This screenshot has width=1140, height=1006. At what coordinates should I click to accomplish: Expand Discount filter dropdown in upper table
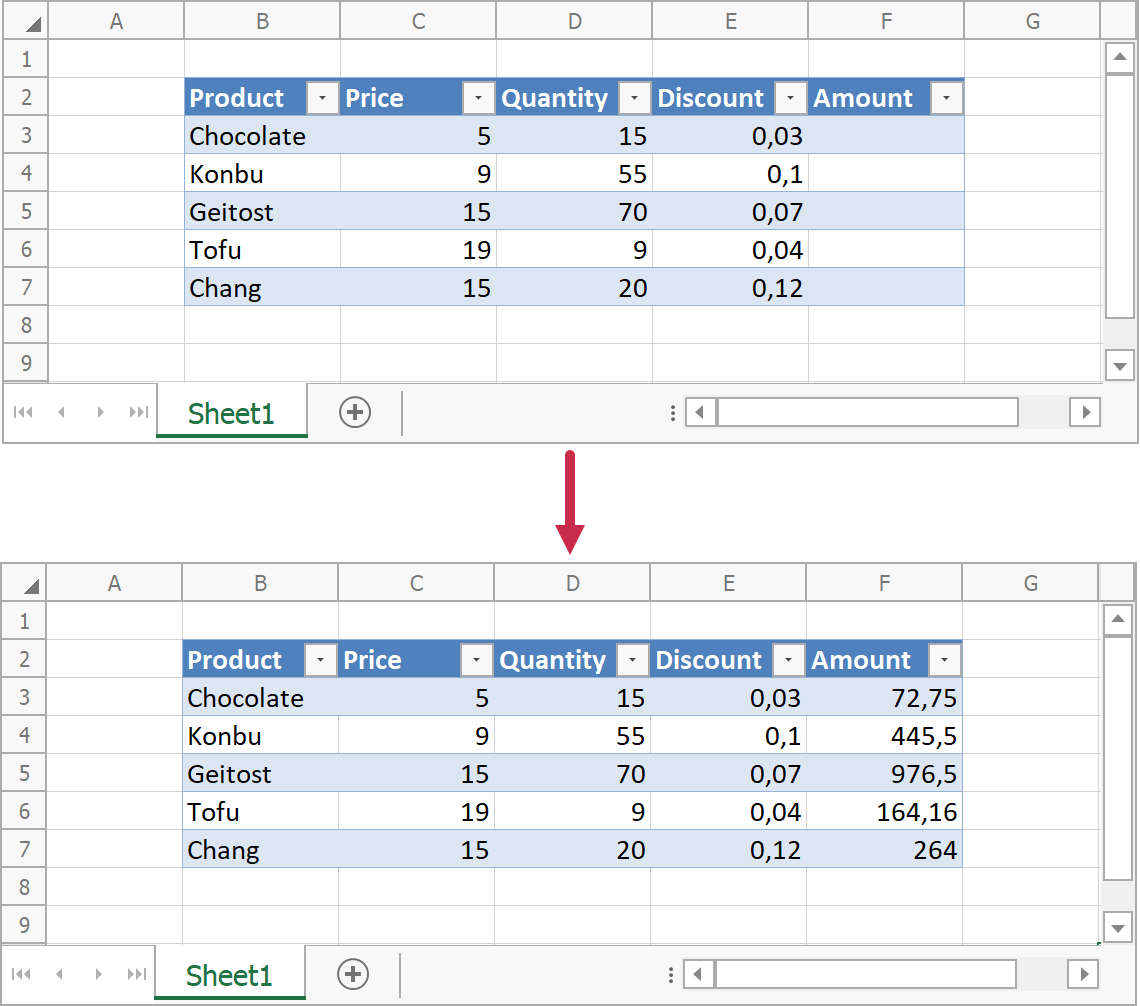point(790,98)
